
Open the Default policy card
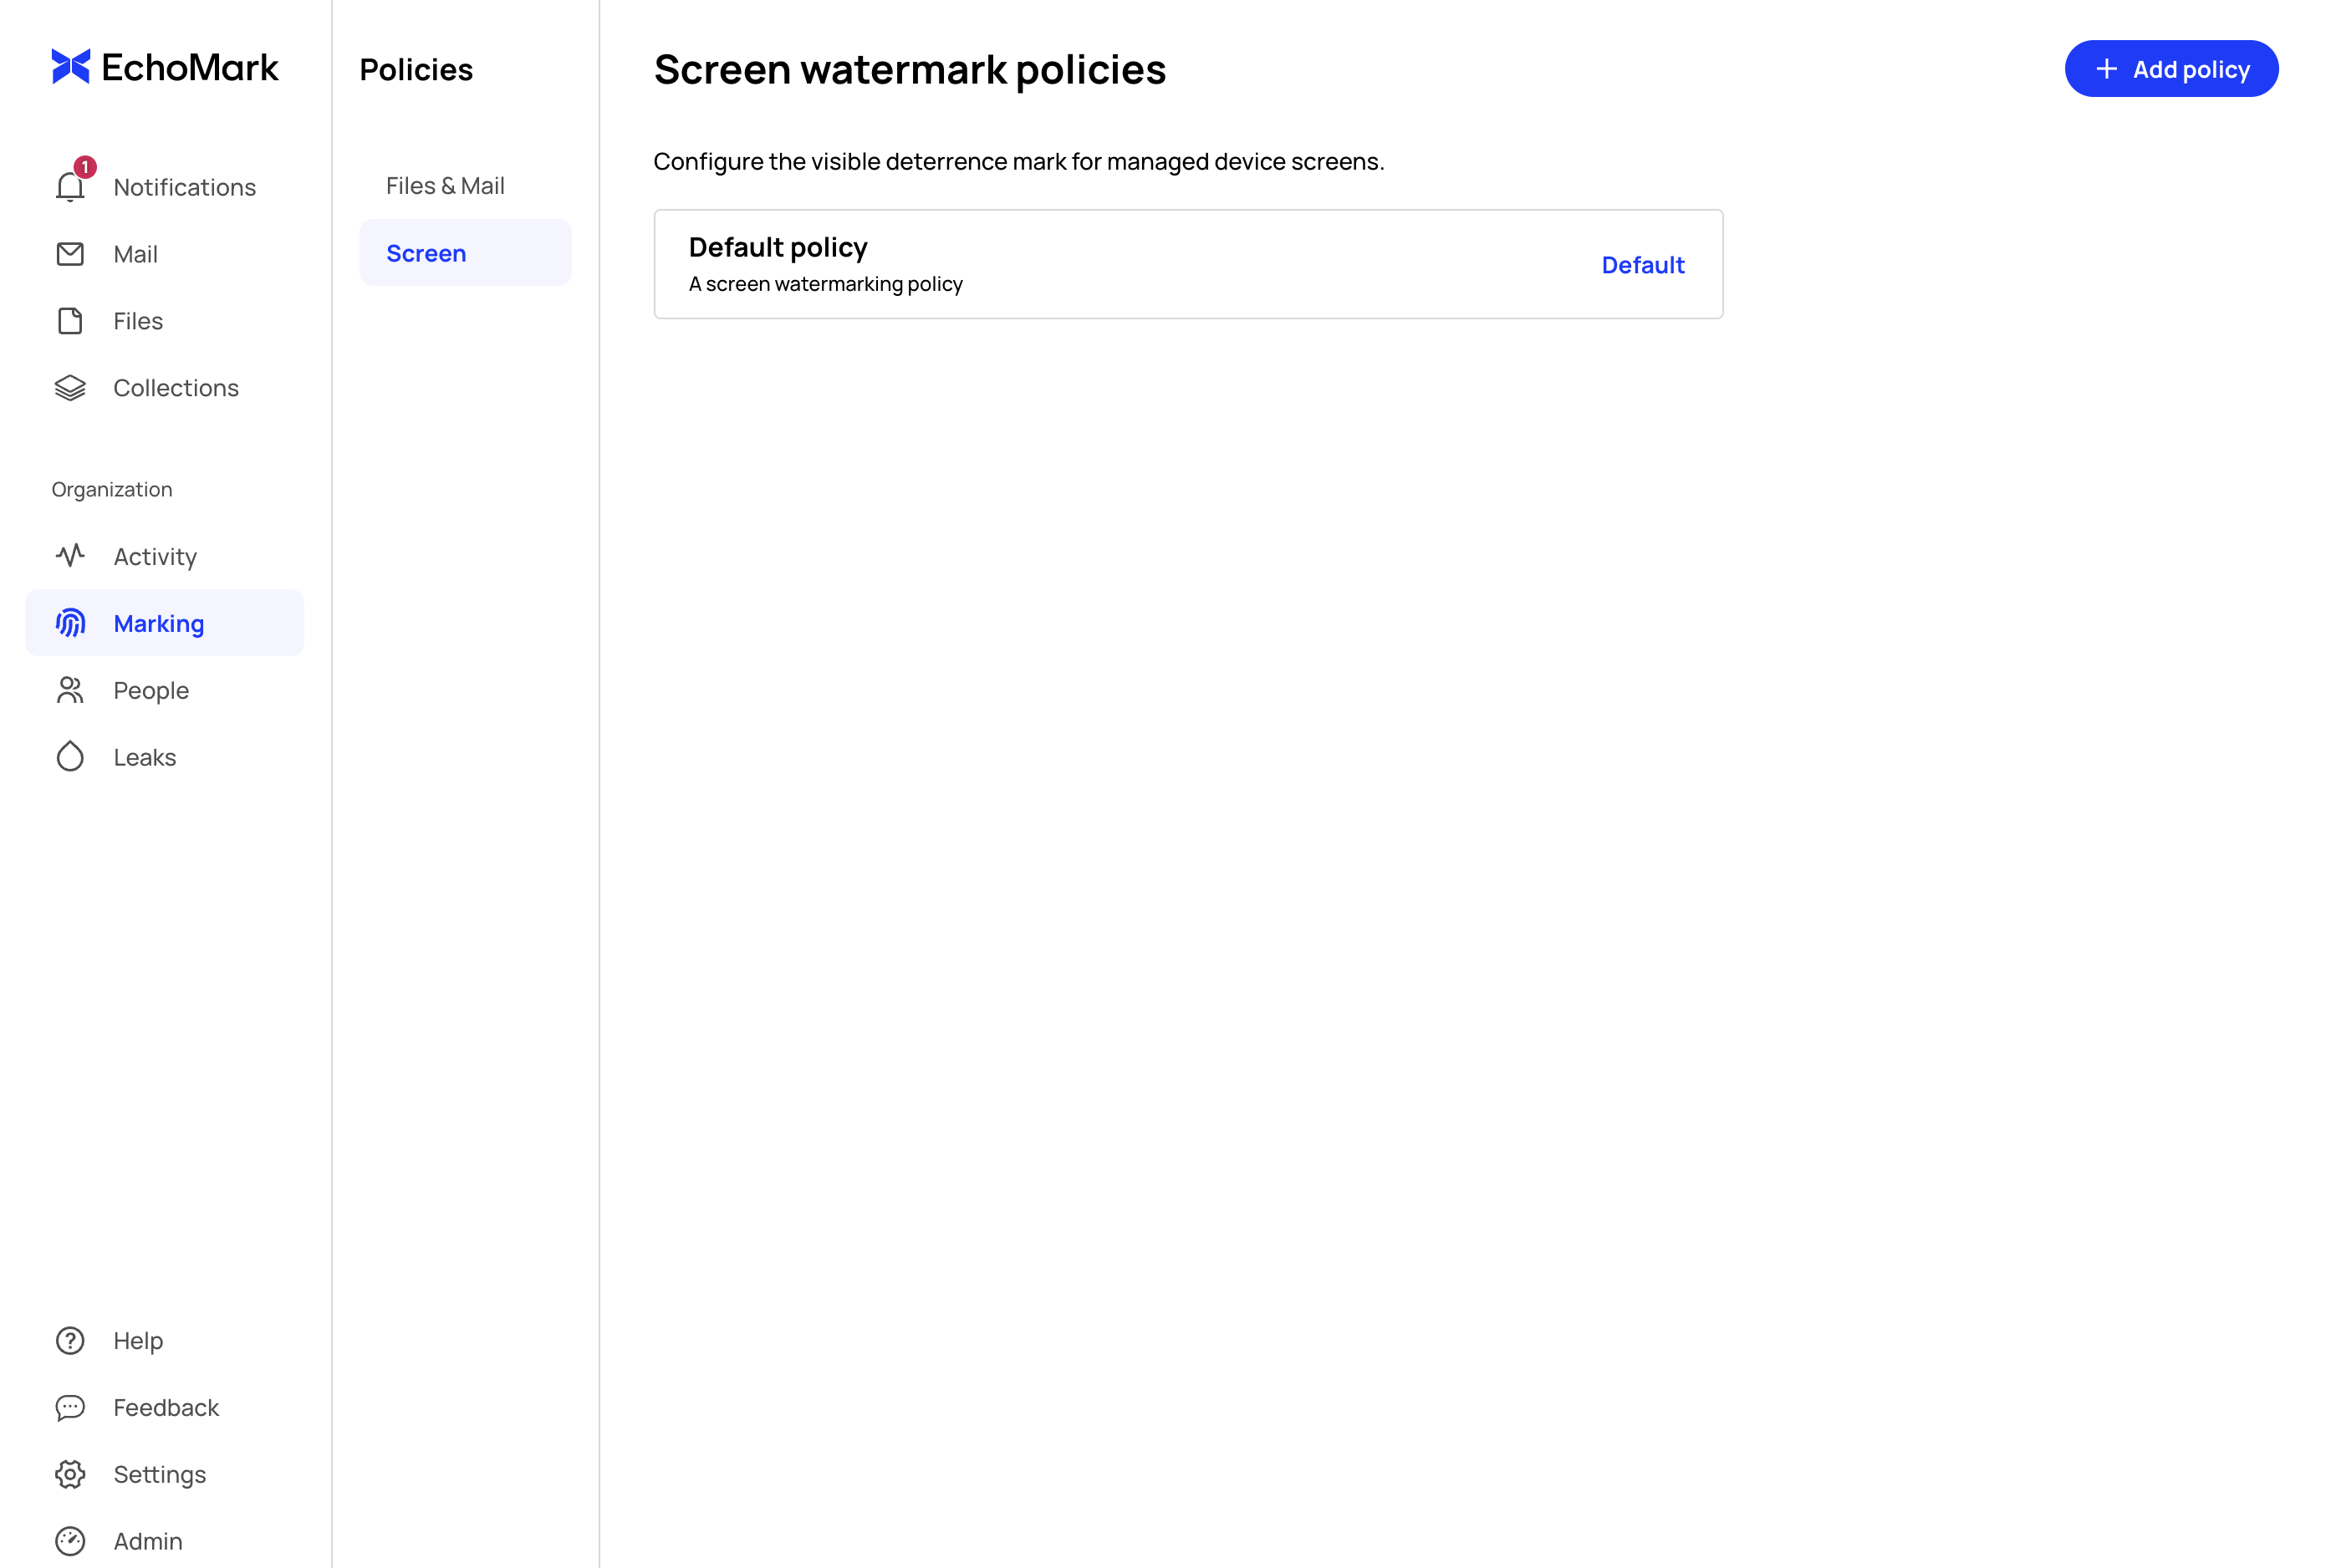[x=1188, y=264]
